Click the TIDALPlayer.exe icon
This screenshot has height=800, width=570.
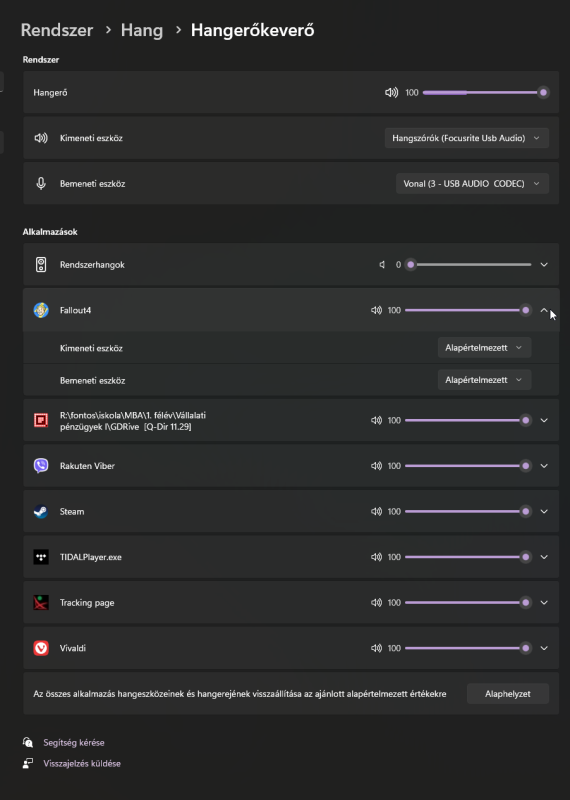click(x=41, y=557)
